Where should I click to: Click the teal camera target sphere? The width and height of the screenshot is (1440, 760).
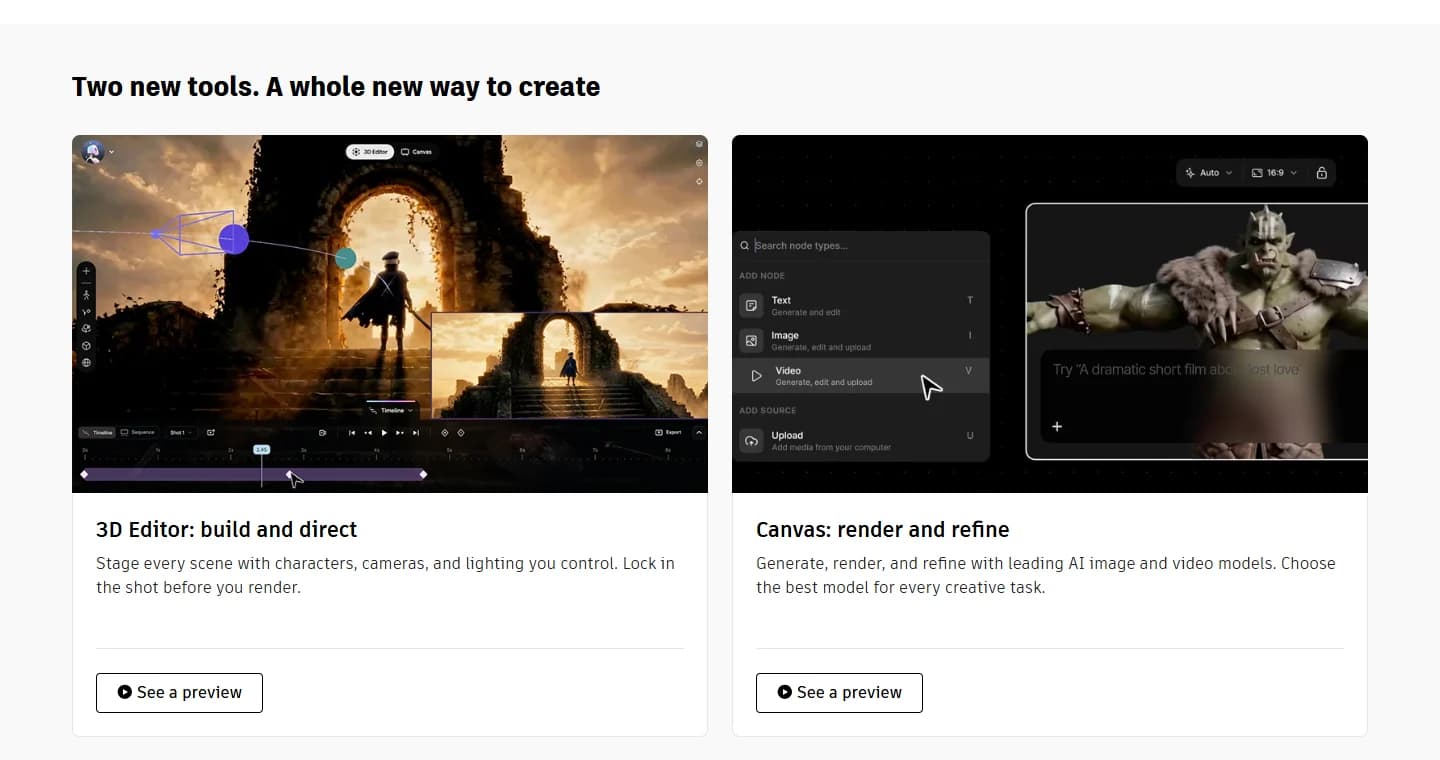[346, 259]
